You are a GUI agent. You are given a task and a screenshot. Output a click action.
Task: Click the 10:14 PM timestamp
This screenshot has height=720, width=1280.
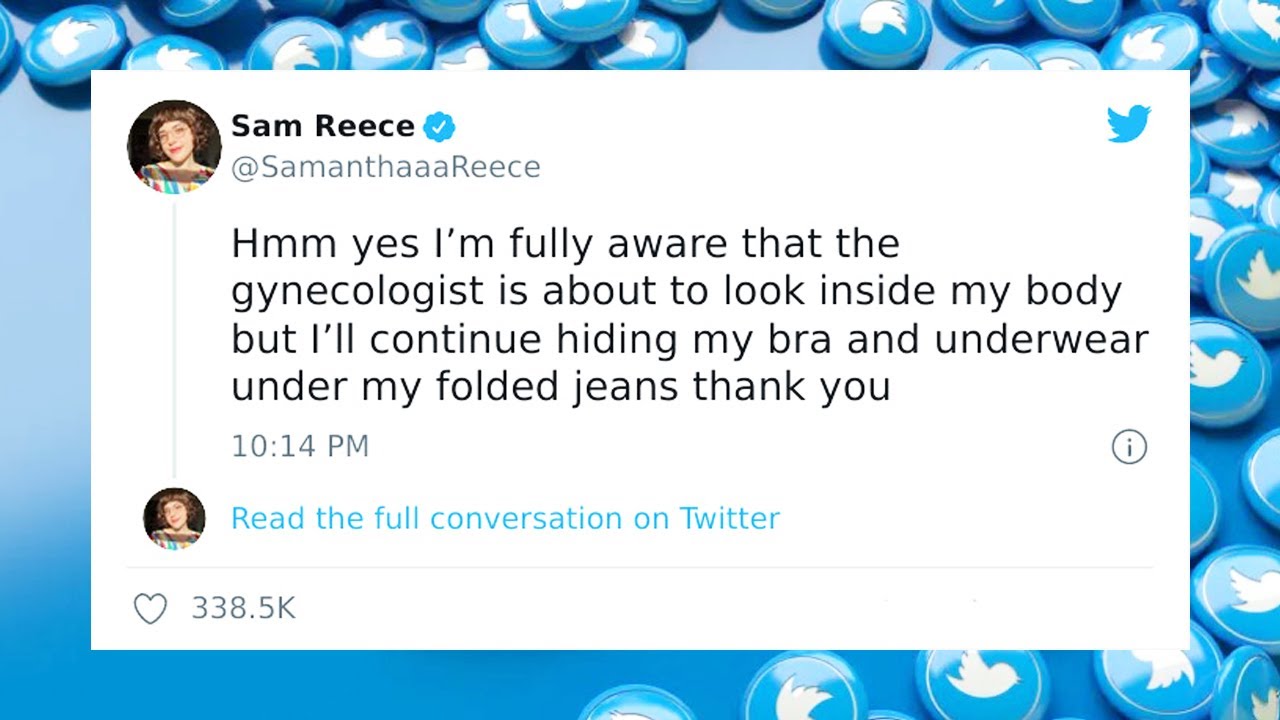pos(300,446)
